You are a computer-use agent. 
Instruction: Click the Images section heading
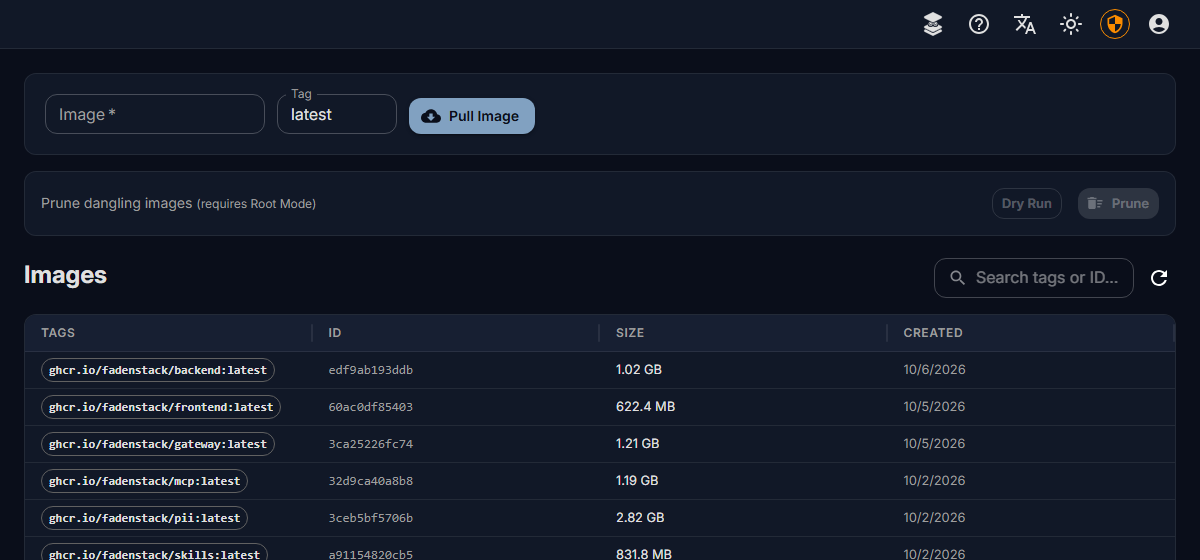pos(65,275)
